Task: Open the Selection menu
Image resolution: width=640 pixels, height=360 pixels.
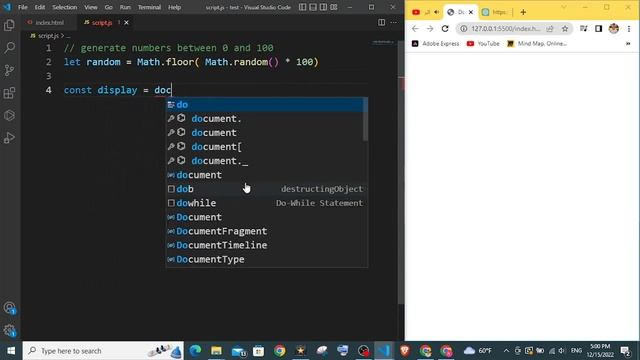Action: pyautogui.click(x=64, y=7)
